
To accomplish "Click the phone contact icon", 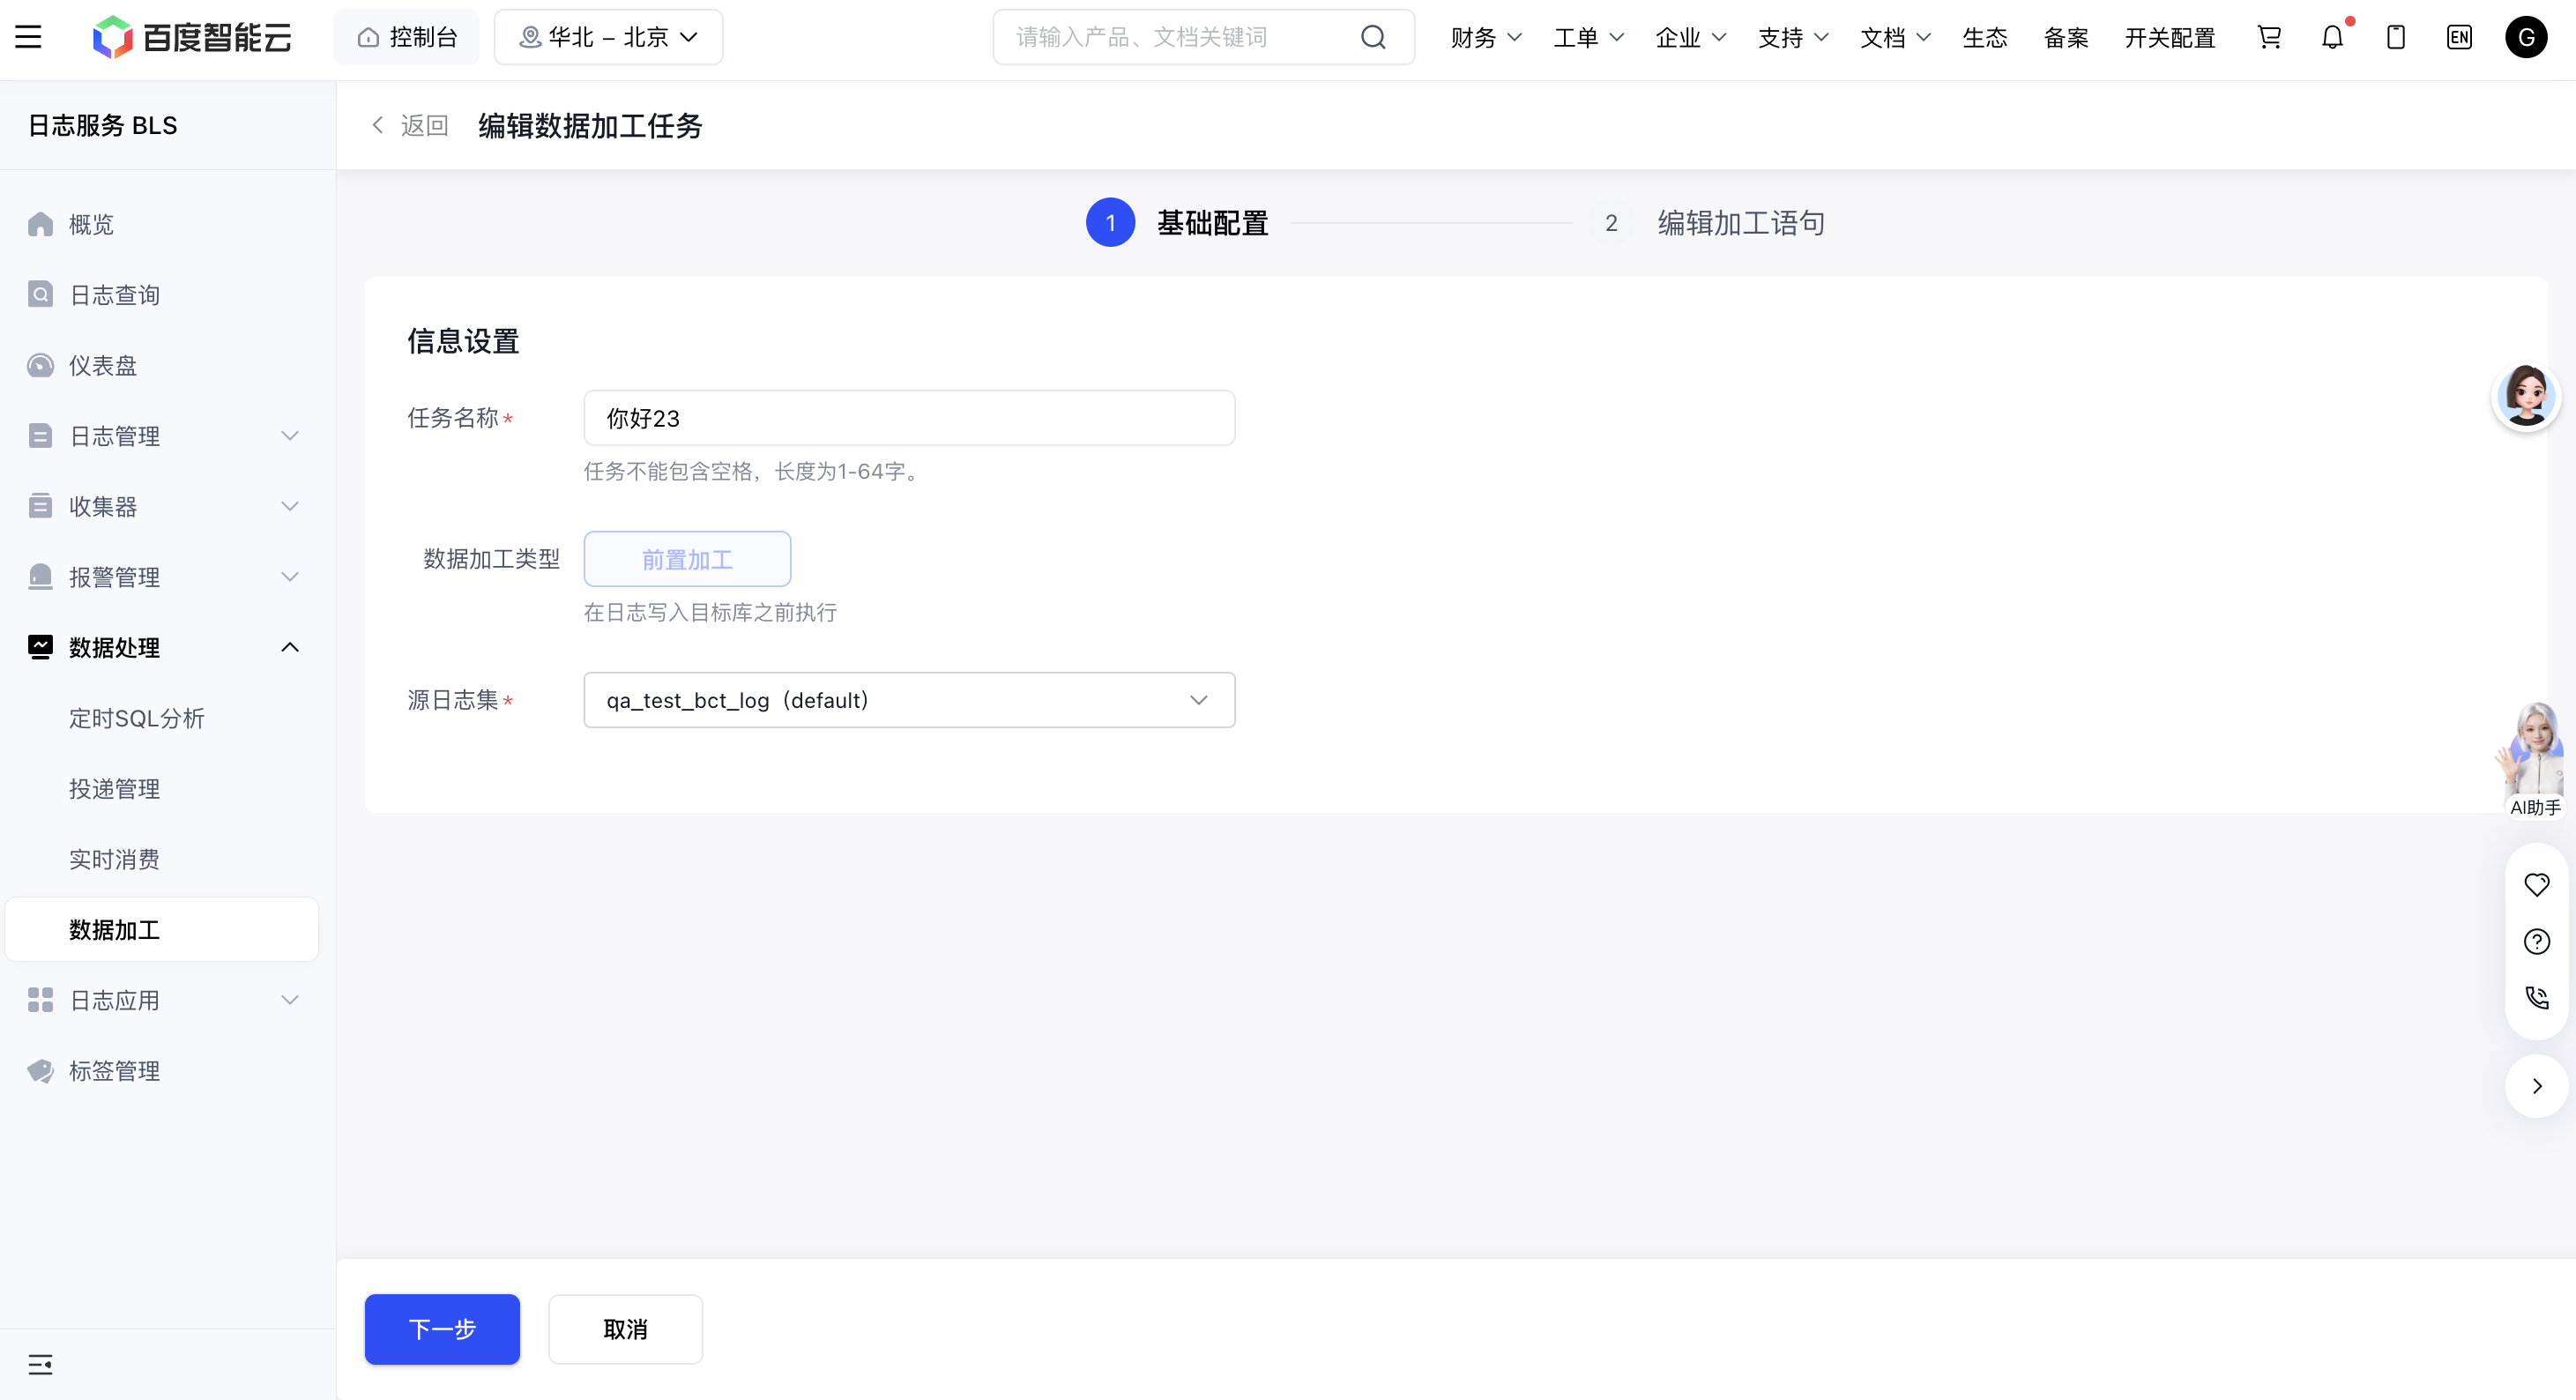I will (2537, 997).
